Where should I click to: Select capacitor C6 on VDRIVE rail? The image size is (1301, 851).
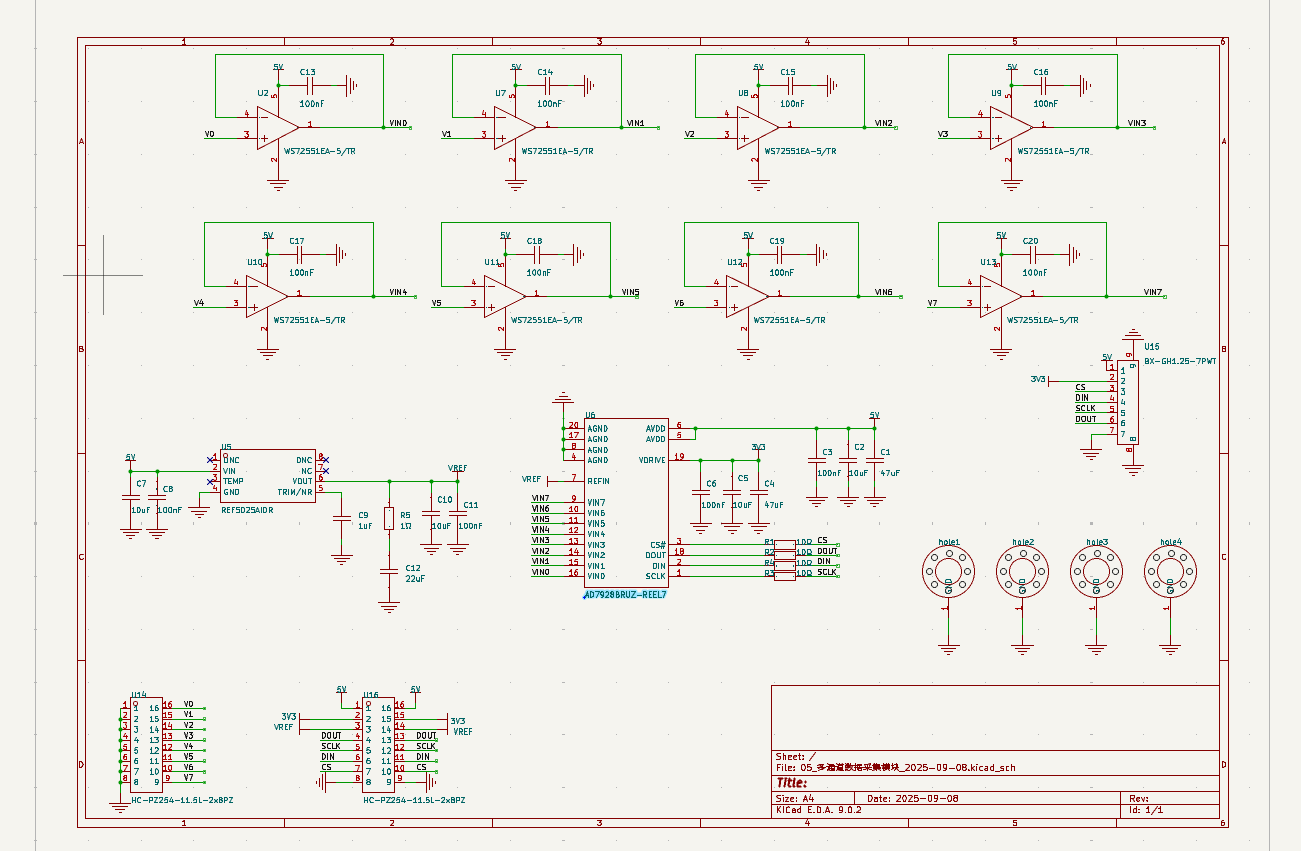pyautogui.click(x=699, y=494)
